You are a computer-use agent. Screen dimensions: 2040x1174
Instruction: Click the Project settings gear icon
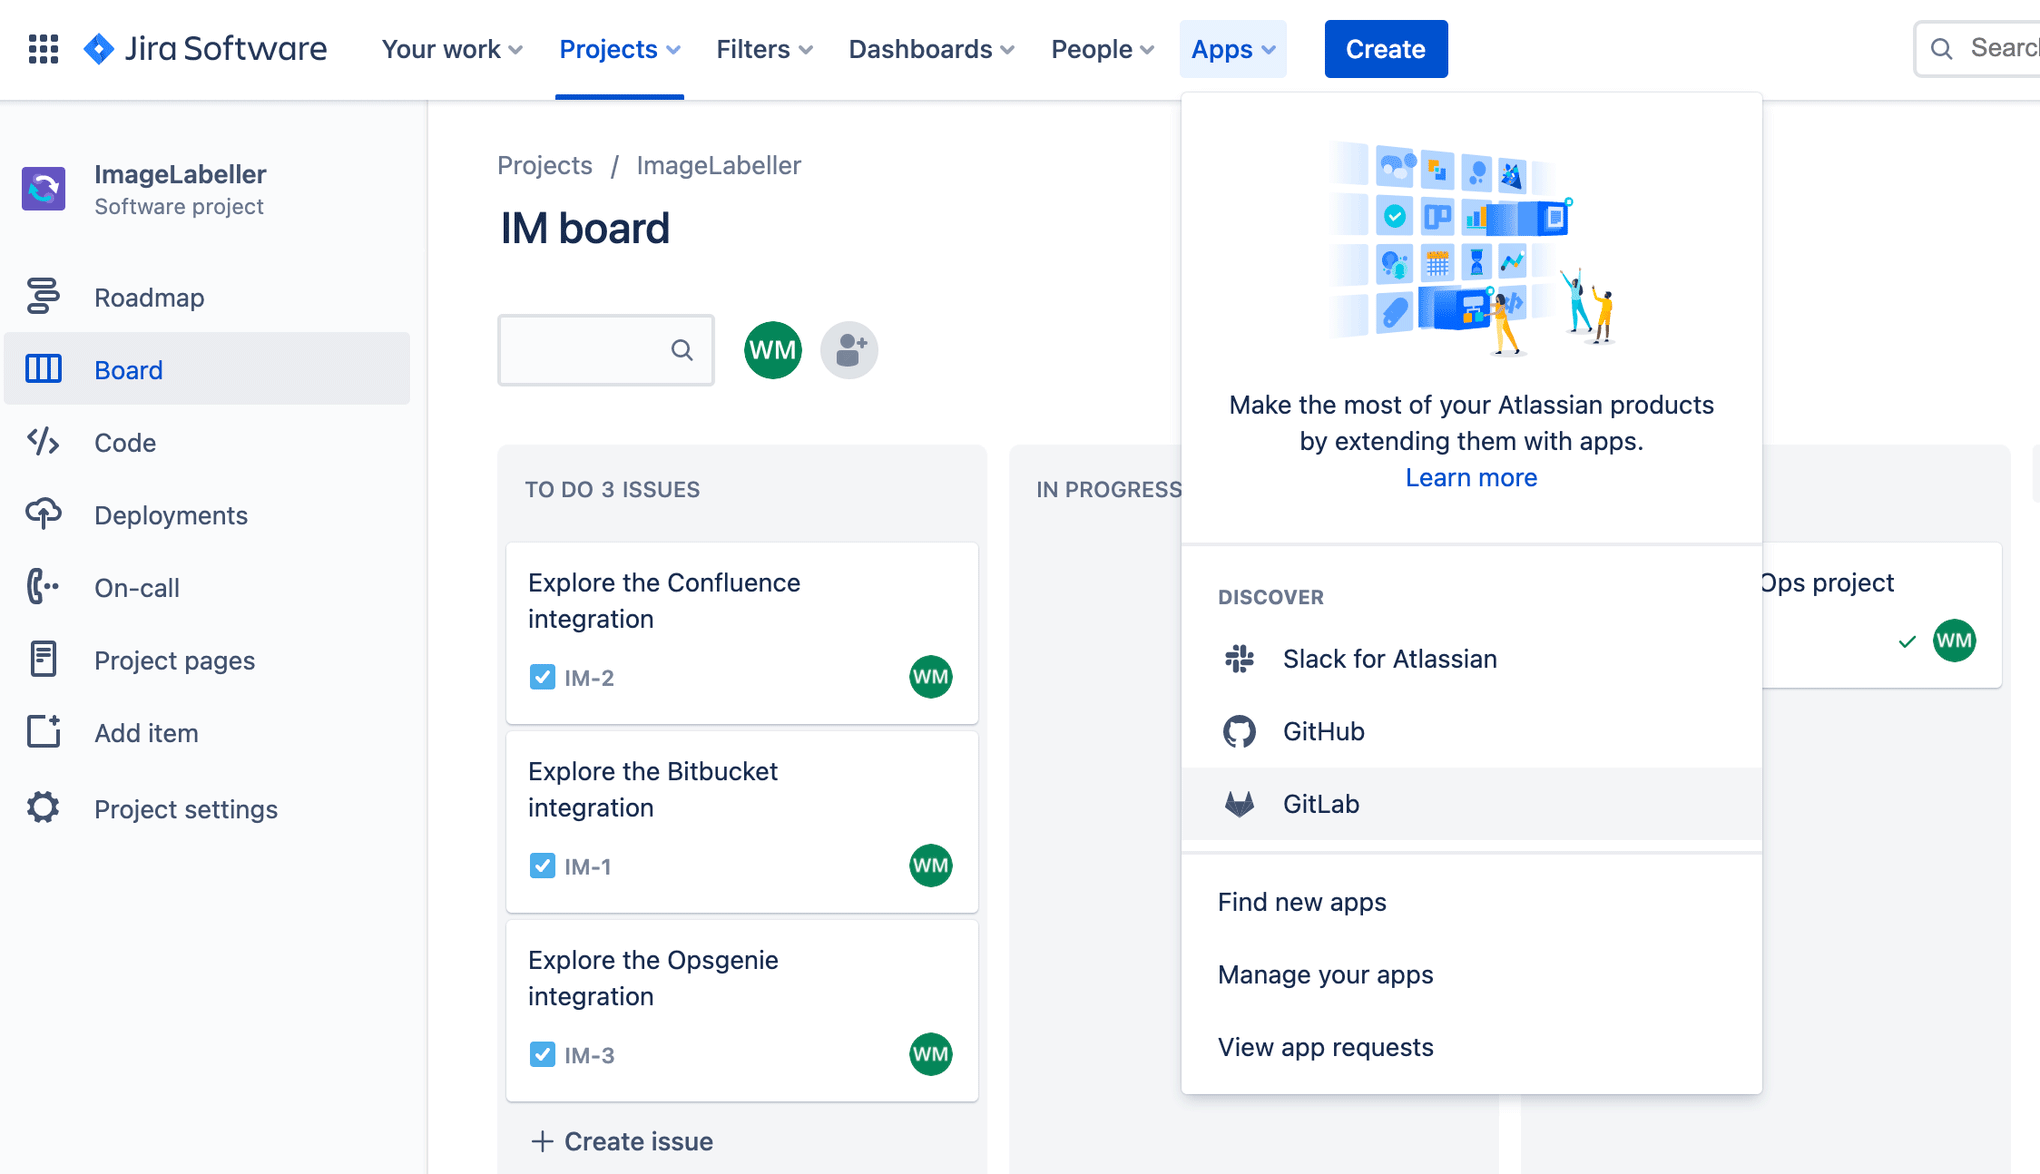tap(43, 806)
